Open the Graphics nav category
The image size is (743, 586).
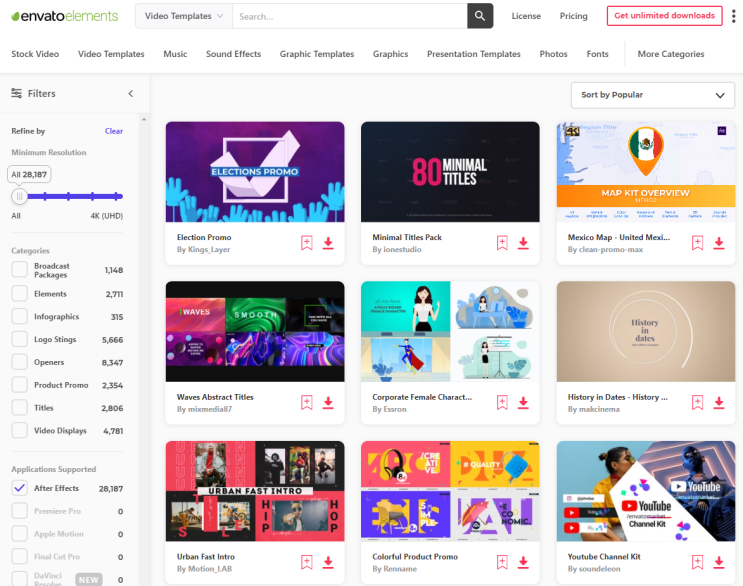pos(390,54)
